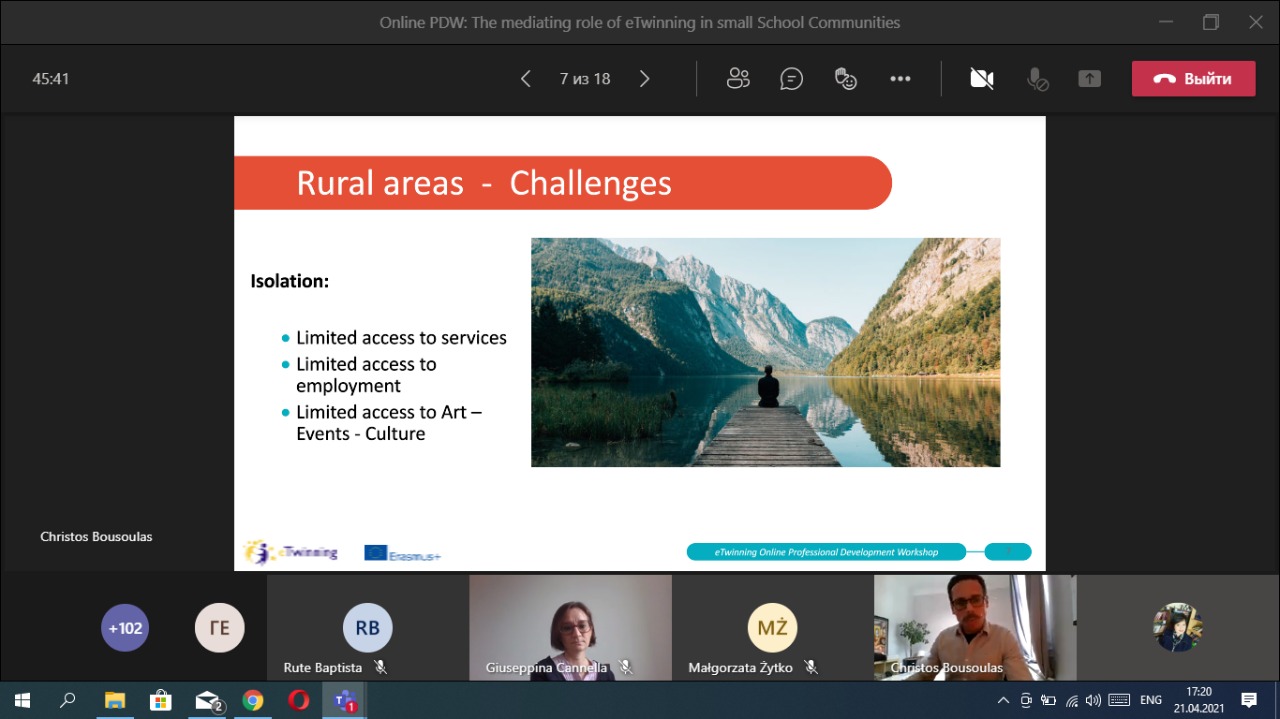This screenshot has height=719, width=1280.
Task: Click the ГЕ participant avatar
Action: (219, 629)
